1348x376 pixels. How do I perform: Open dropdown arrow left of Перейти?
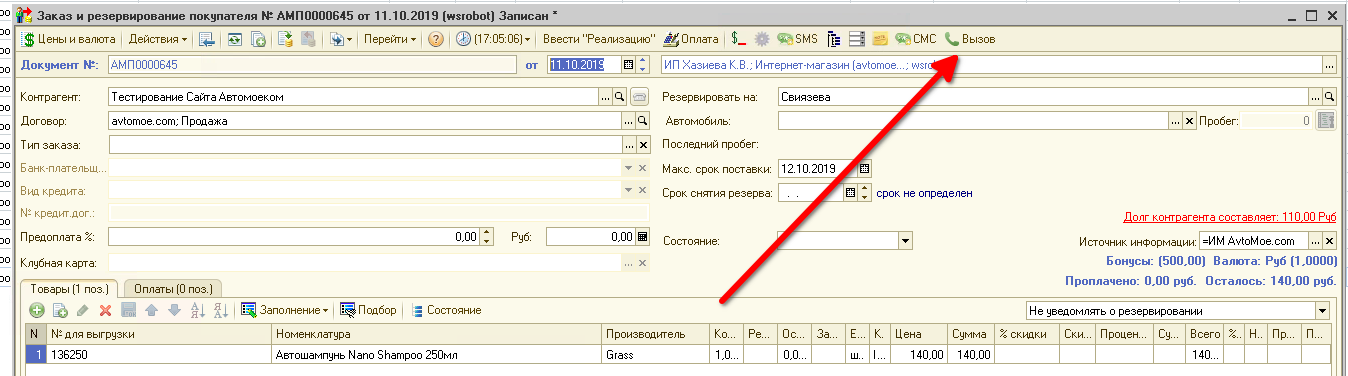click(340, 39)
